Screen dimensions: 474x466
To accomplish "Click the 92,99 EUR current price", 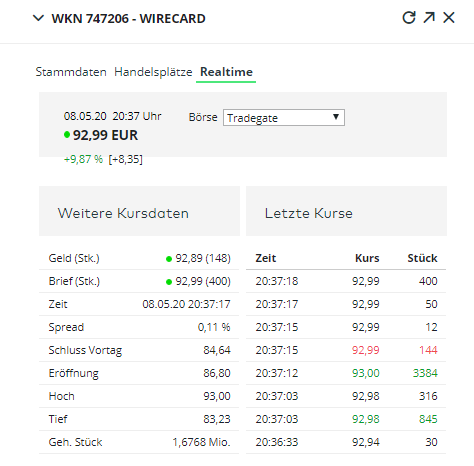I will (x=105, y=135).
